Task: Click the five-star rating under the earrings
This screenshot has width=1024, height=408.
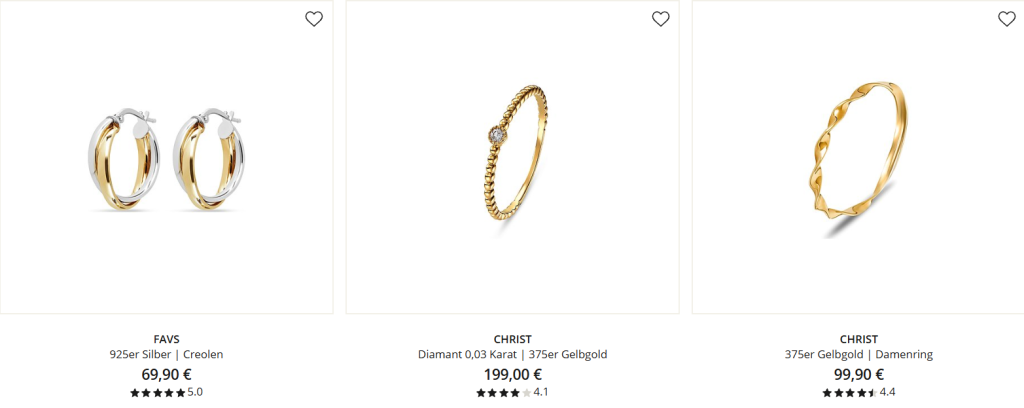Action: tap(157, 393)
